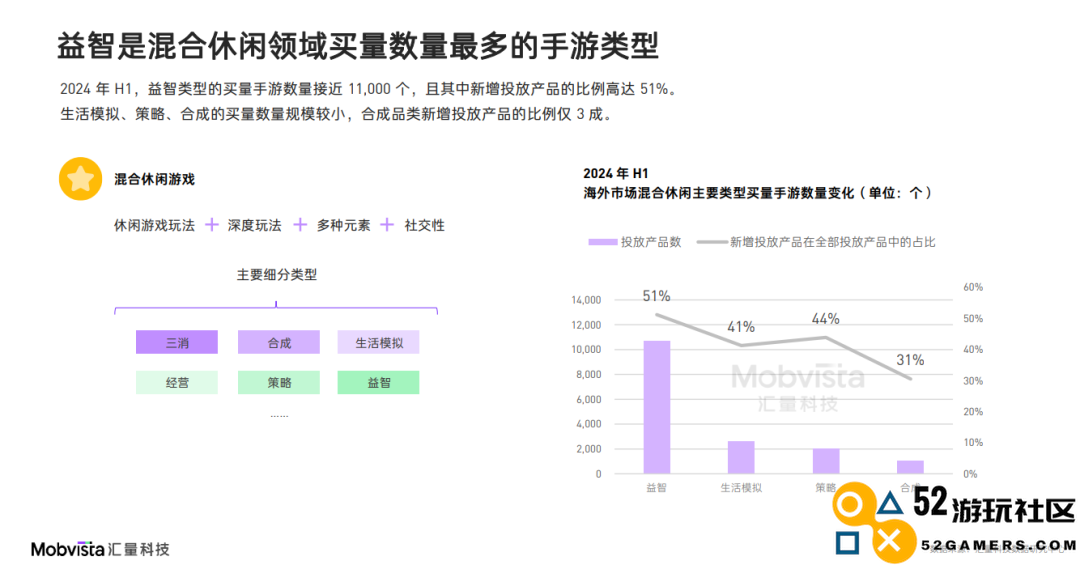Image resolution: width=1080 pixels, height=565 pixels.
Task: Select the purple 合成 category box
Action: pos(279,342)
